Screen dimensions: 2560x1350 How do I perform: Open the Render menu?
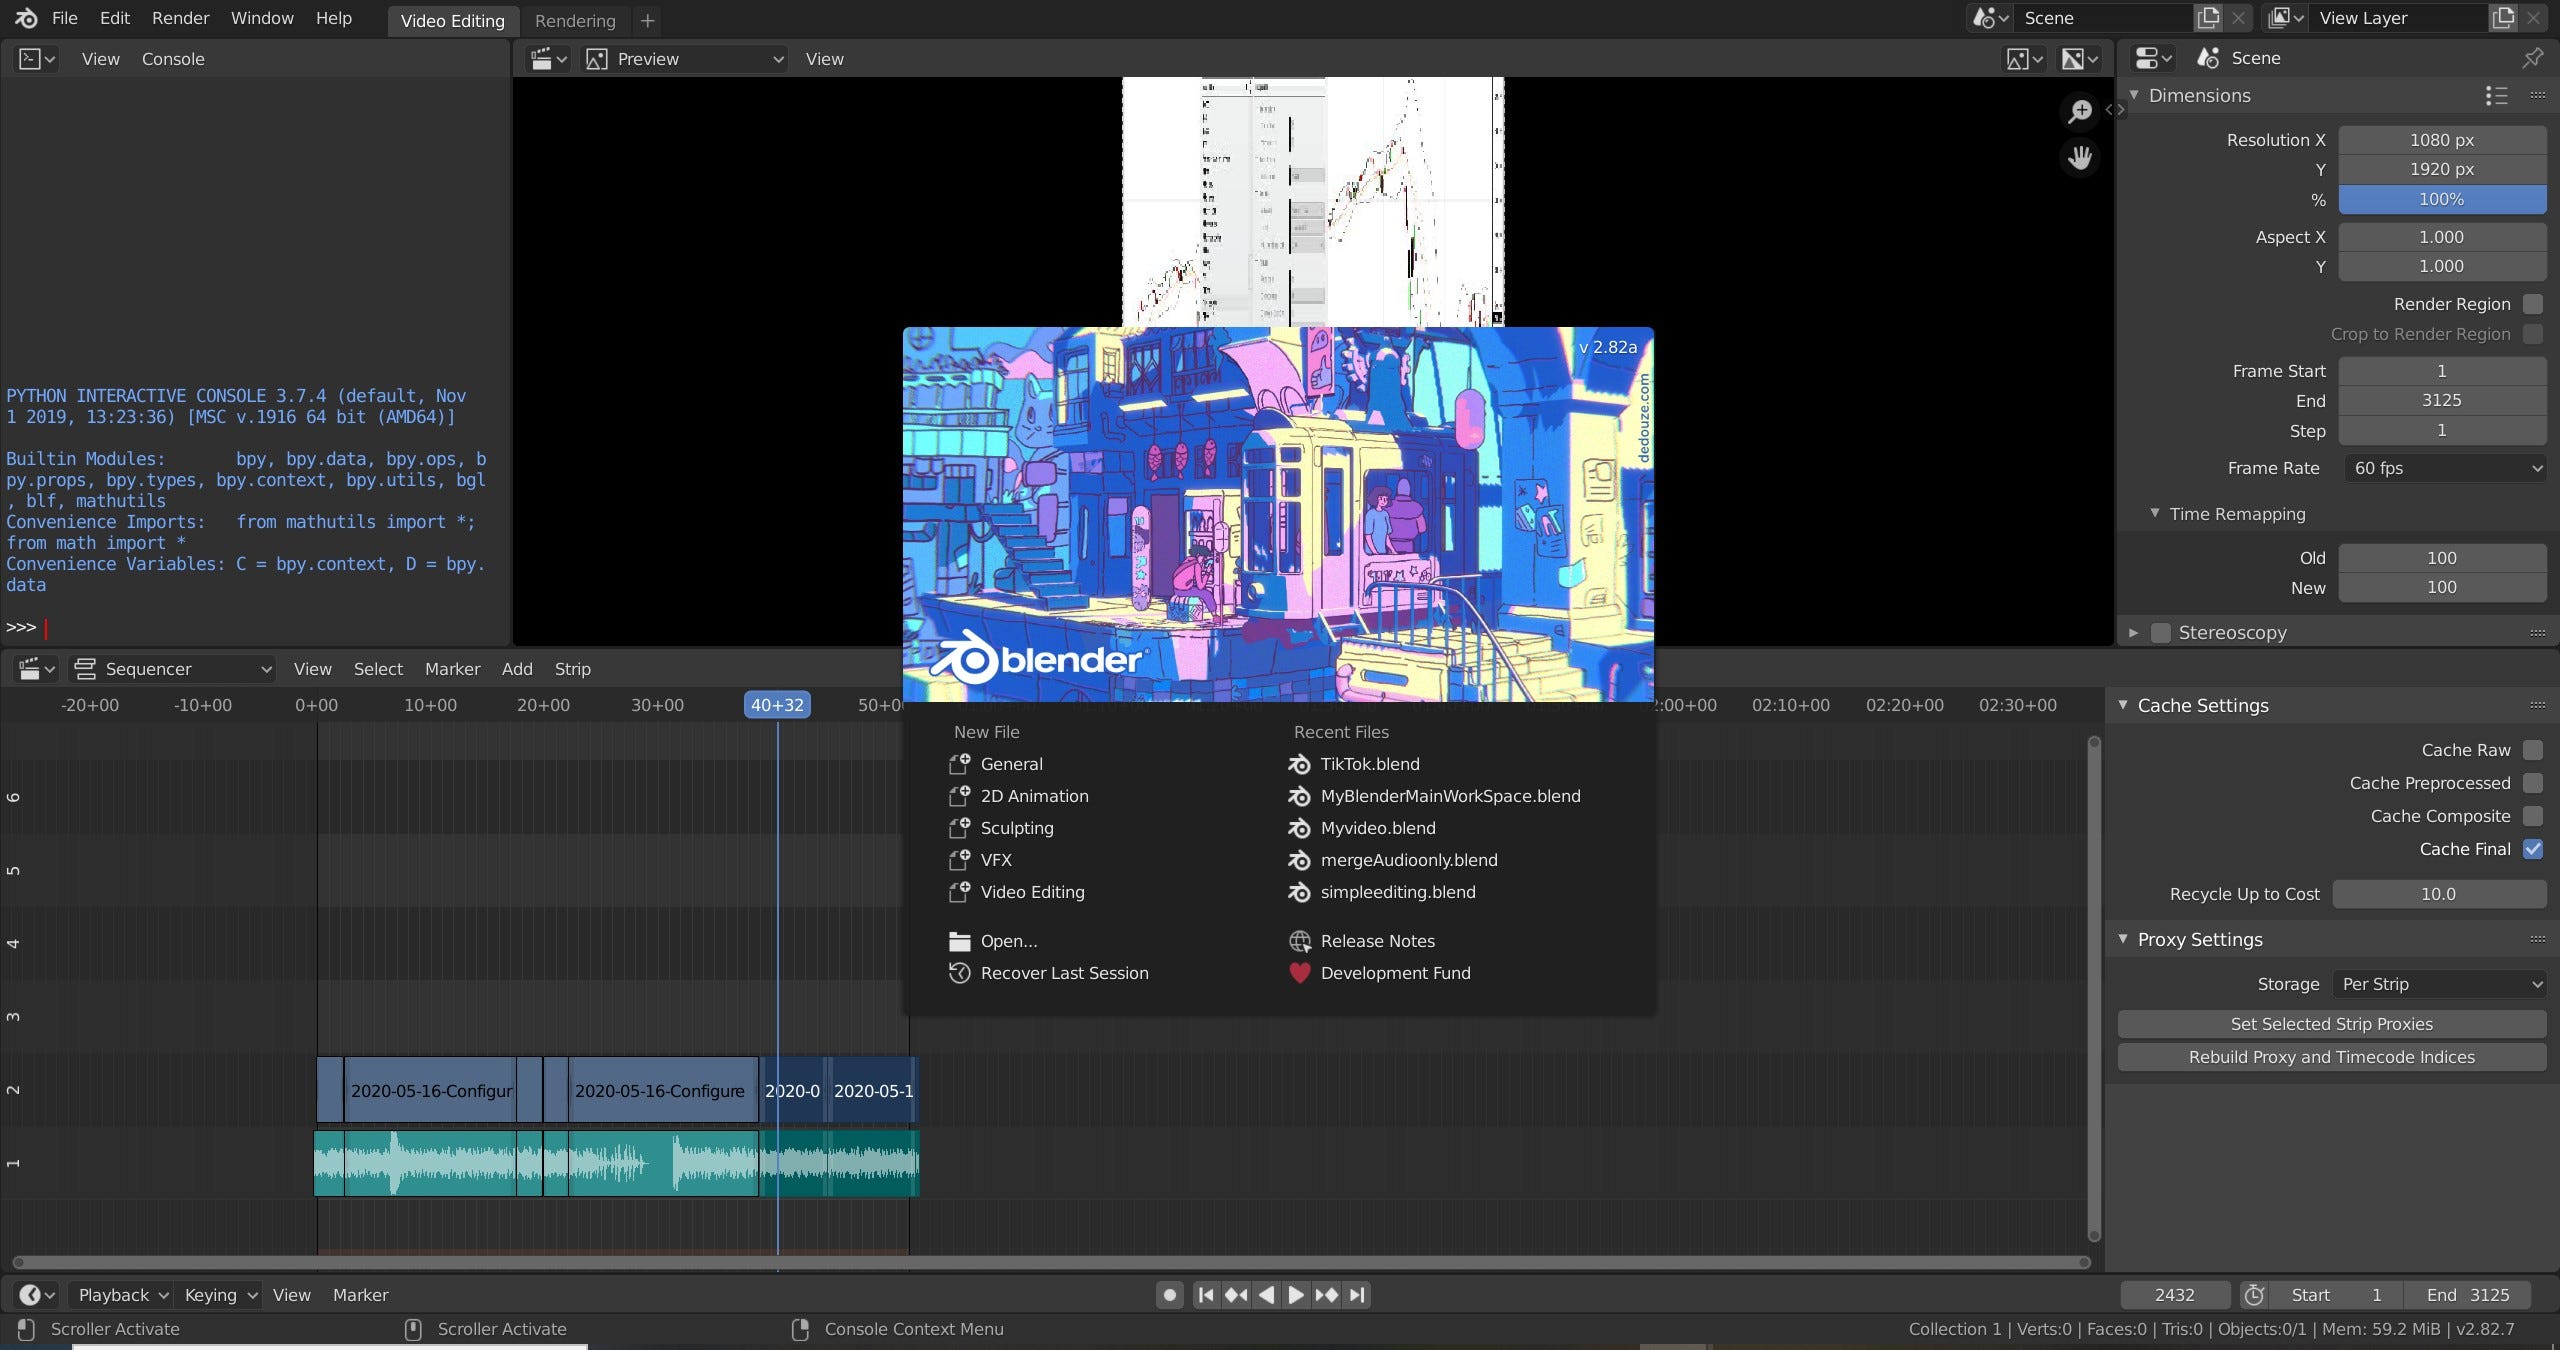180,18
